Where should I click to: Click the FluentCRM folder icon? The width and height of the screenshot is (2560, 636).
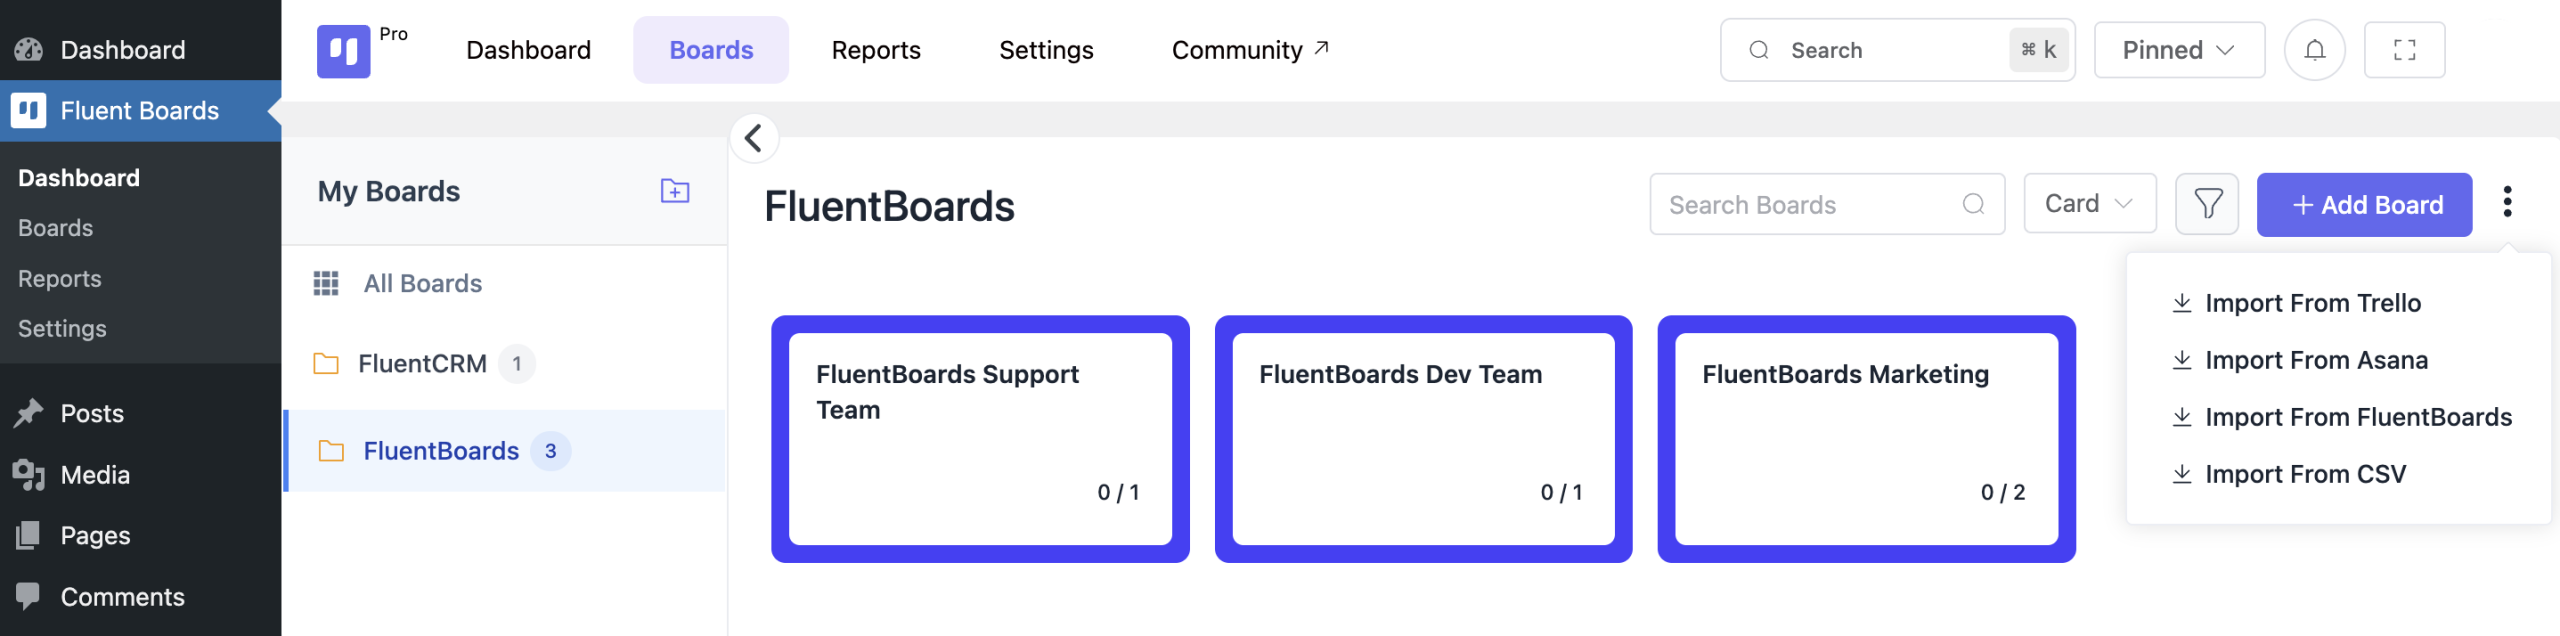tap(326, 363)
